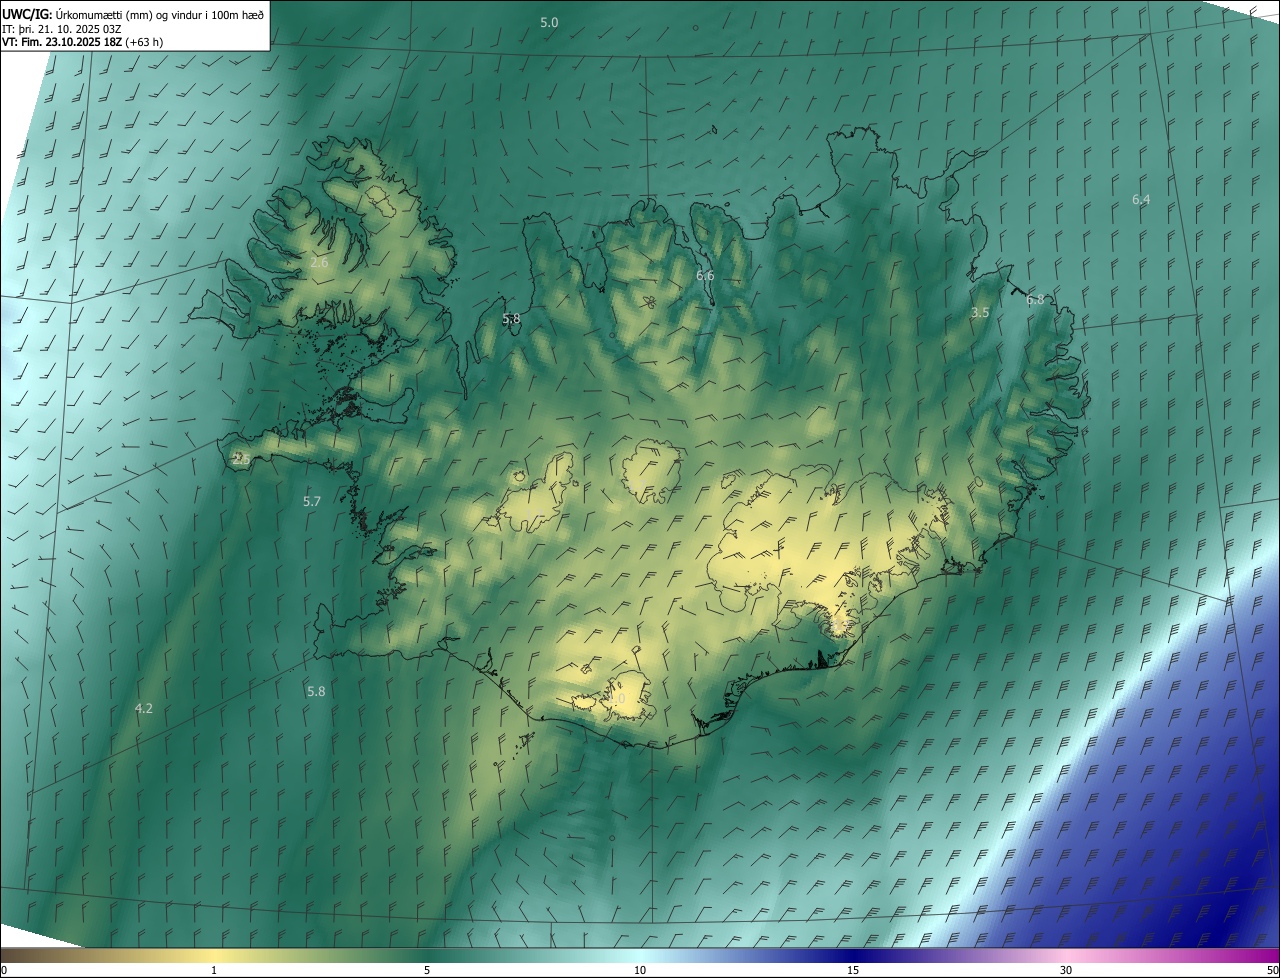Image resolution: width=1280 pixels, height=978 pixels.
Task: Click the 3.5 value label
Action: 980,313
